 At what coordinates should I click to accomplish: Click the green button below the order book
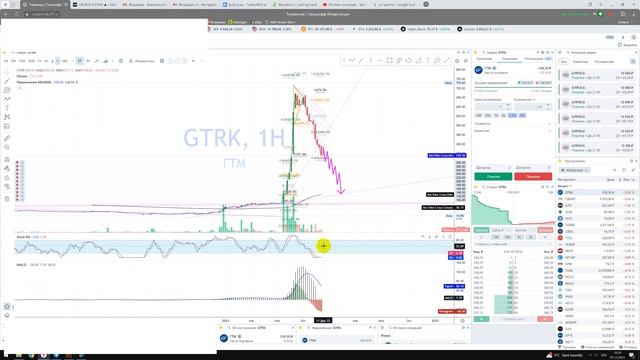click(481, 319)
